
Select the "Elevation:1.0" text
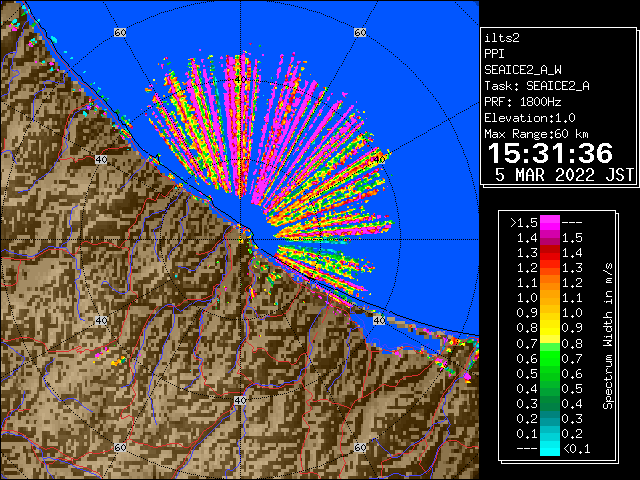tap(530, 118)
